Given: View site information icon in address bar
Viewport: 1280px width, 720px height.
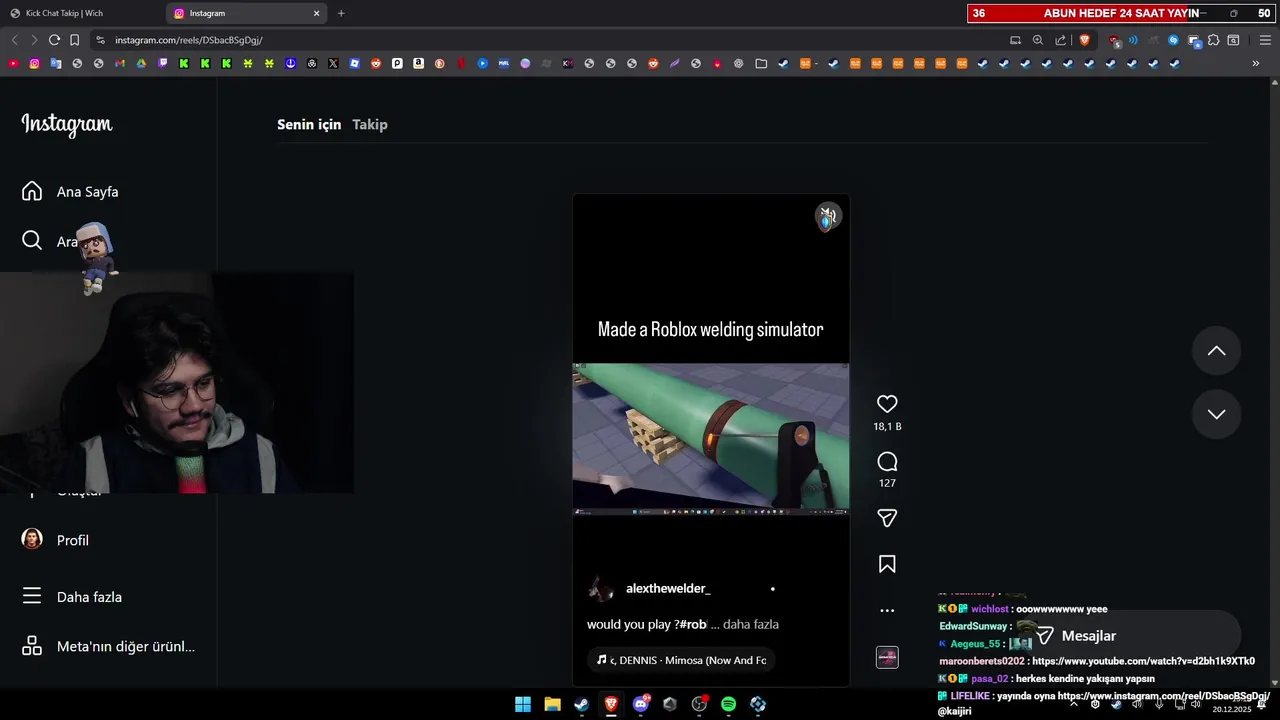Looking at the screenshot, I should [100, 40].
